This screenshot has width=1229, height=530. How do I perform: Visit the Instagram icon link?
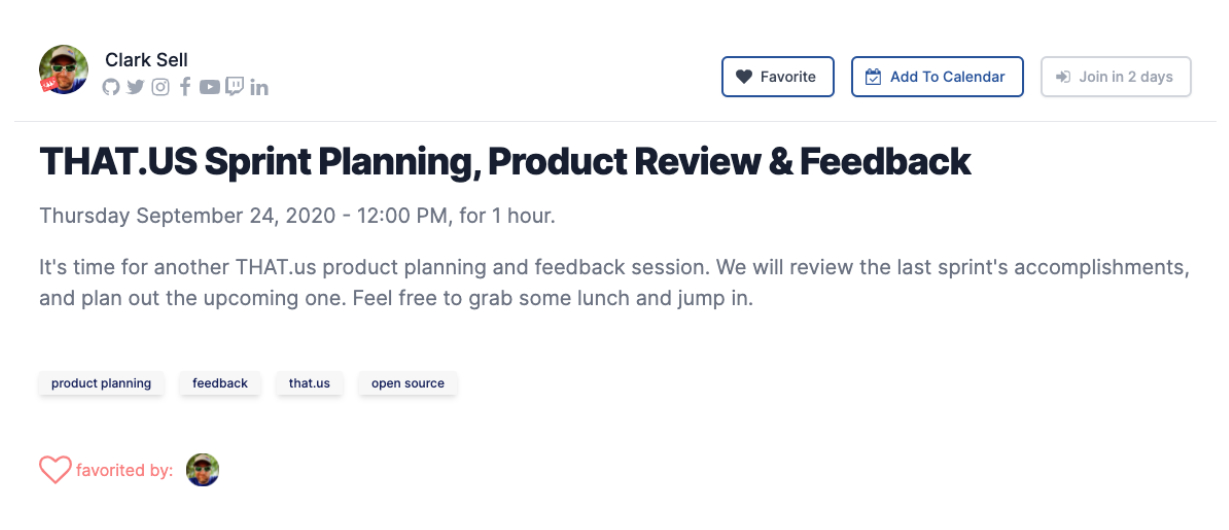[x=160, y=87]
